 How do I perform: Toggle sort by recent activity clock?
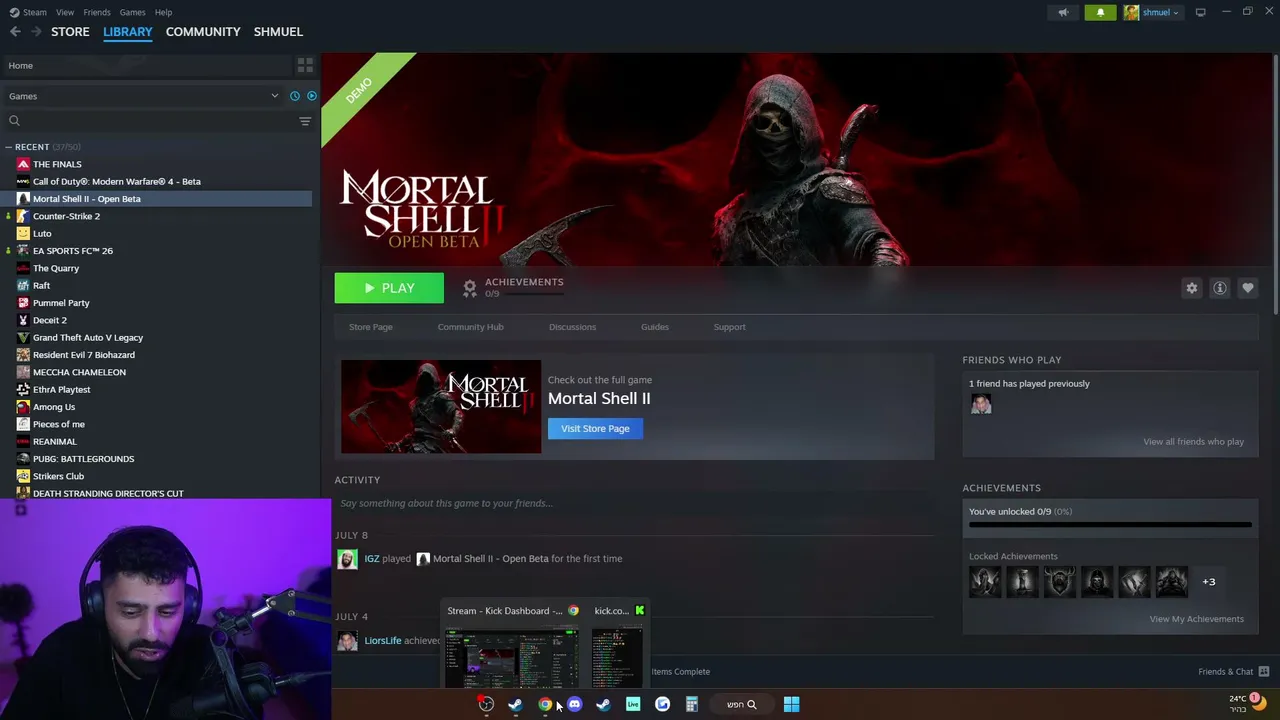pos(294,96)
